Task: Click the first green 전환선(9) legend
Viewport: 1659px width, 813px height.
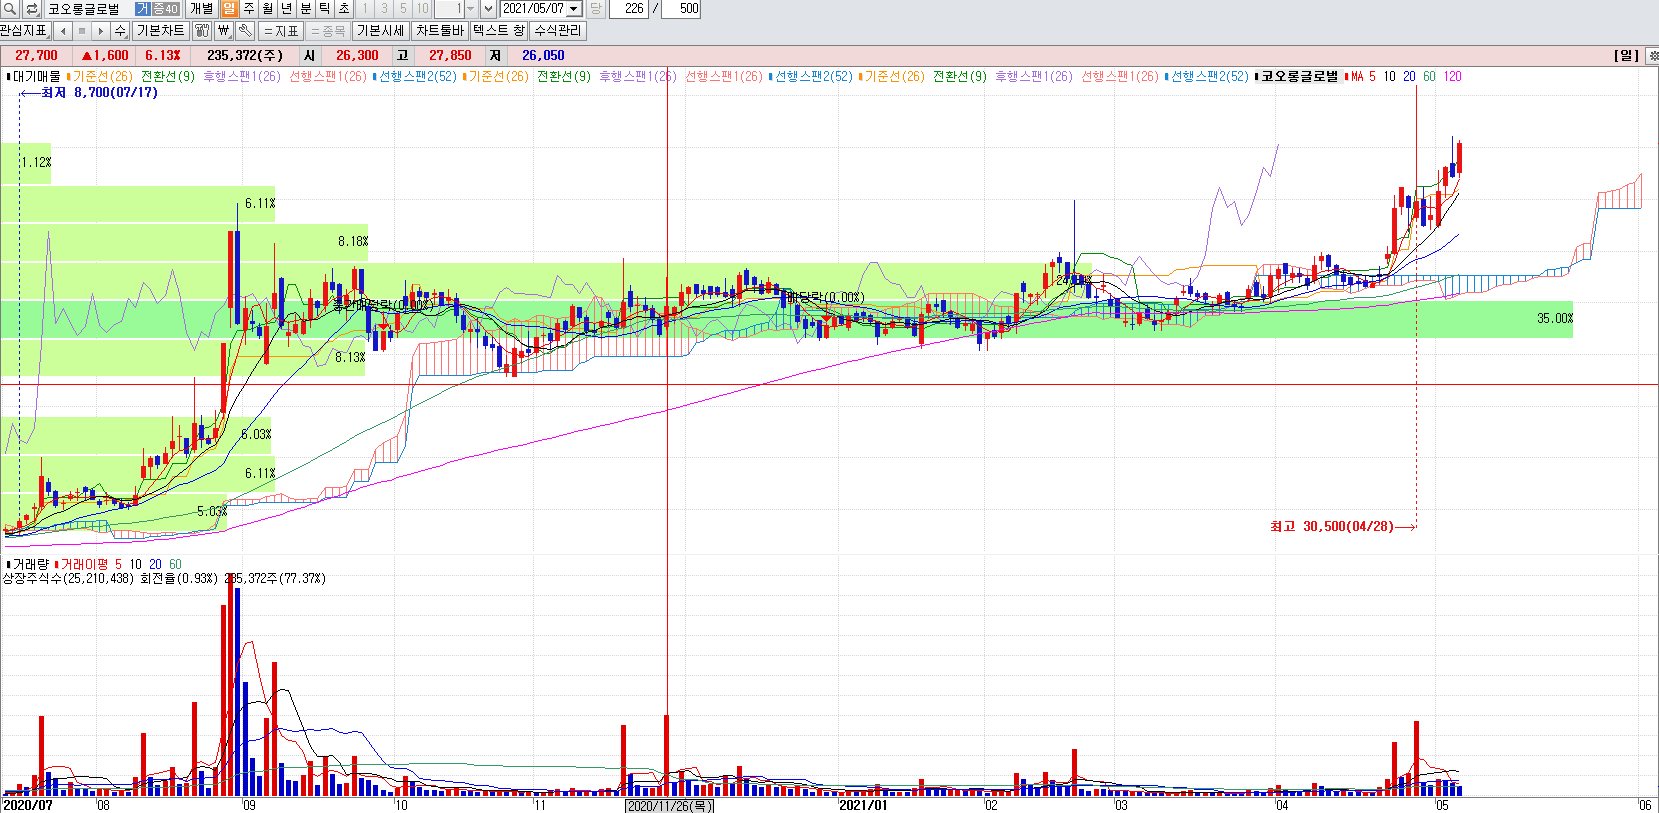Action: [168, 76]
